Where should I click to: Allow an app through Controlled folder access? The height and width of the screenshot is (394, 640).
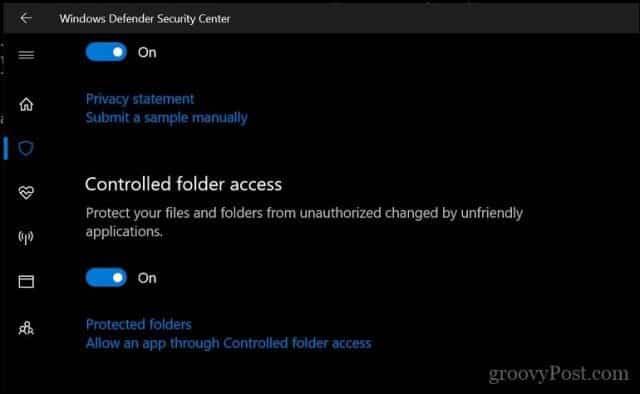[x=229, y=343]
